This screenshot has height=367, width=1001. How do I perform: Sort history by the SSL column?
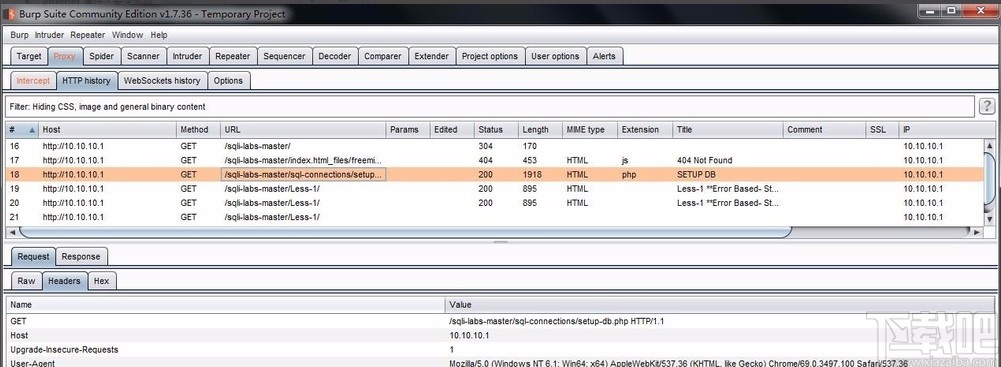click(882, 130)
